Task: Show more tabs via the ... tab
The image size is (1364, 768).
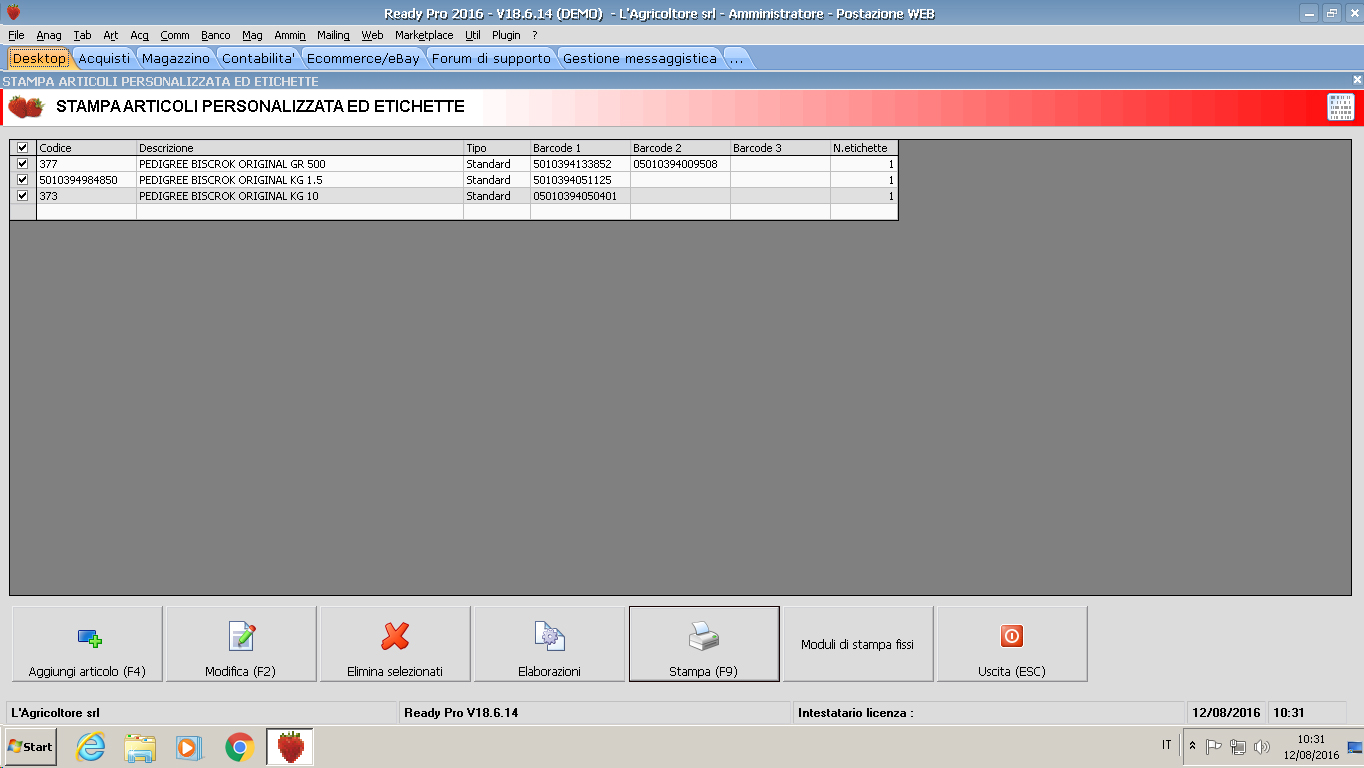Action: pos(736,59)
